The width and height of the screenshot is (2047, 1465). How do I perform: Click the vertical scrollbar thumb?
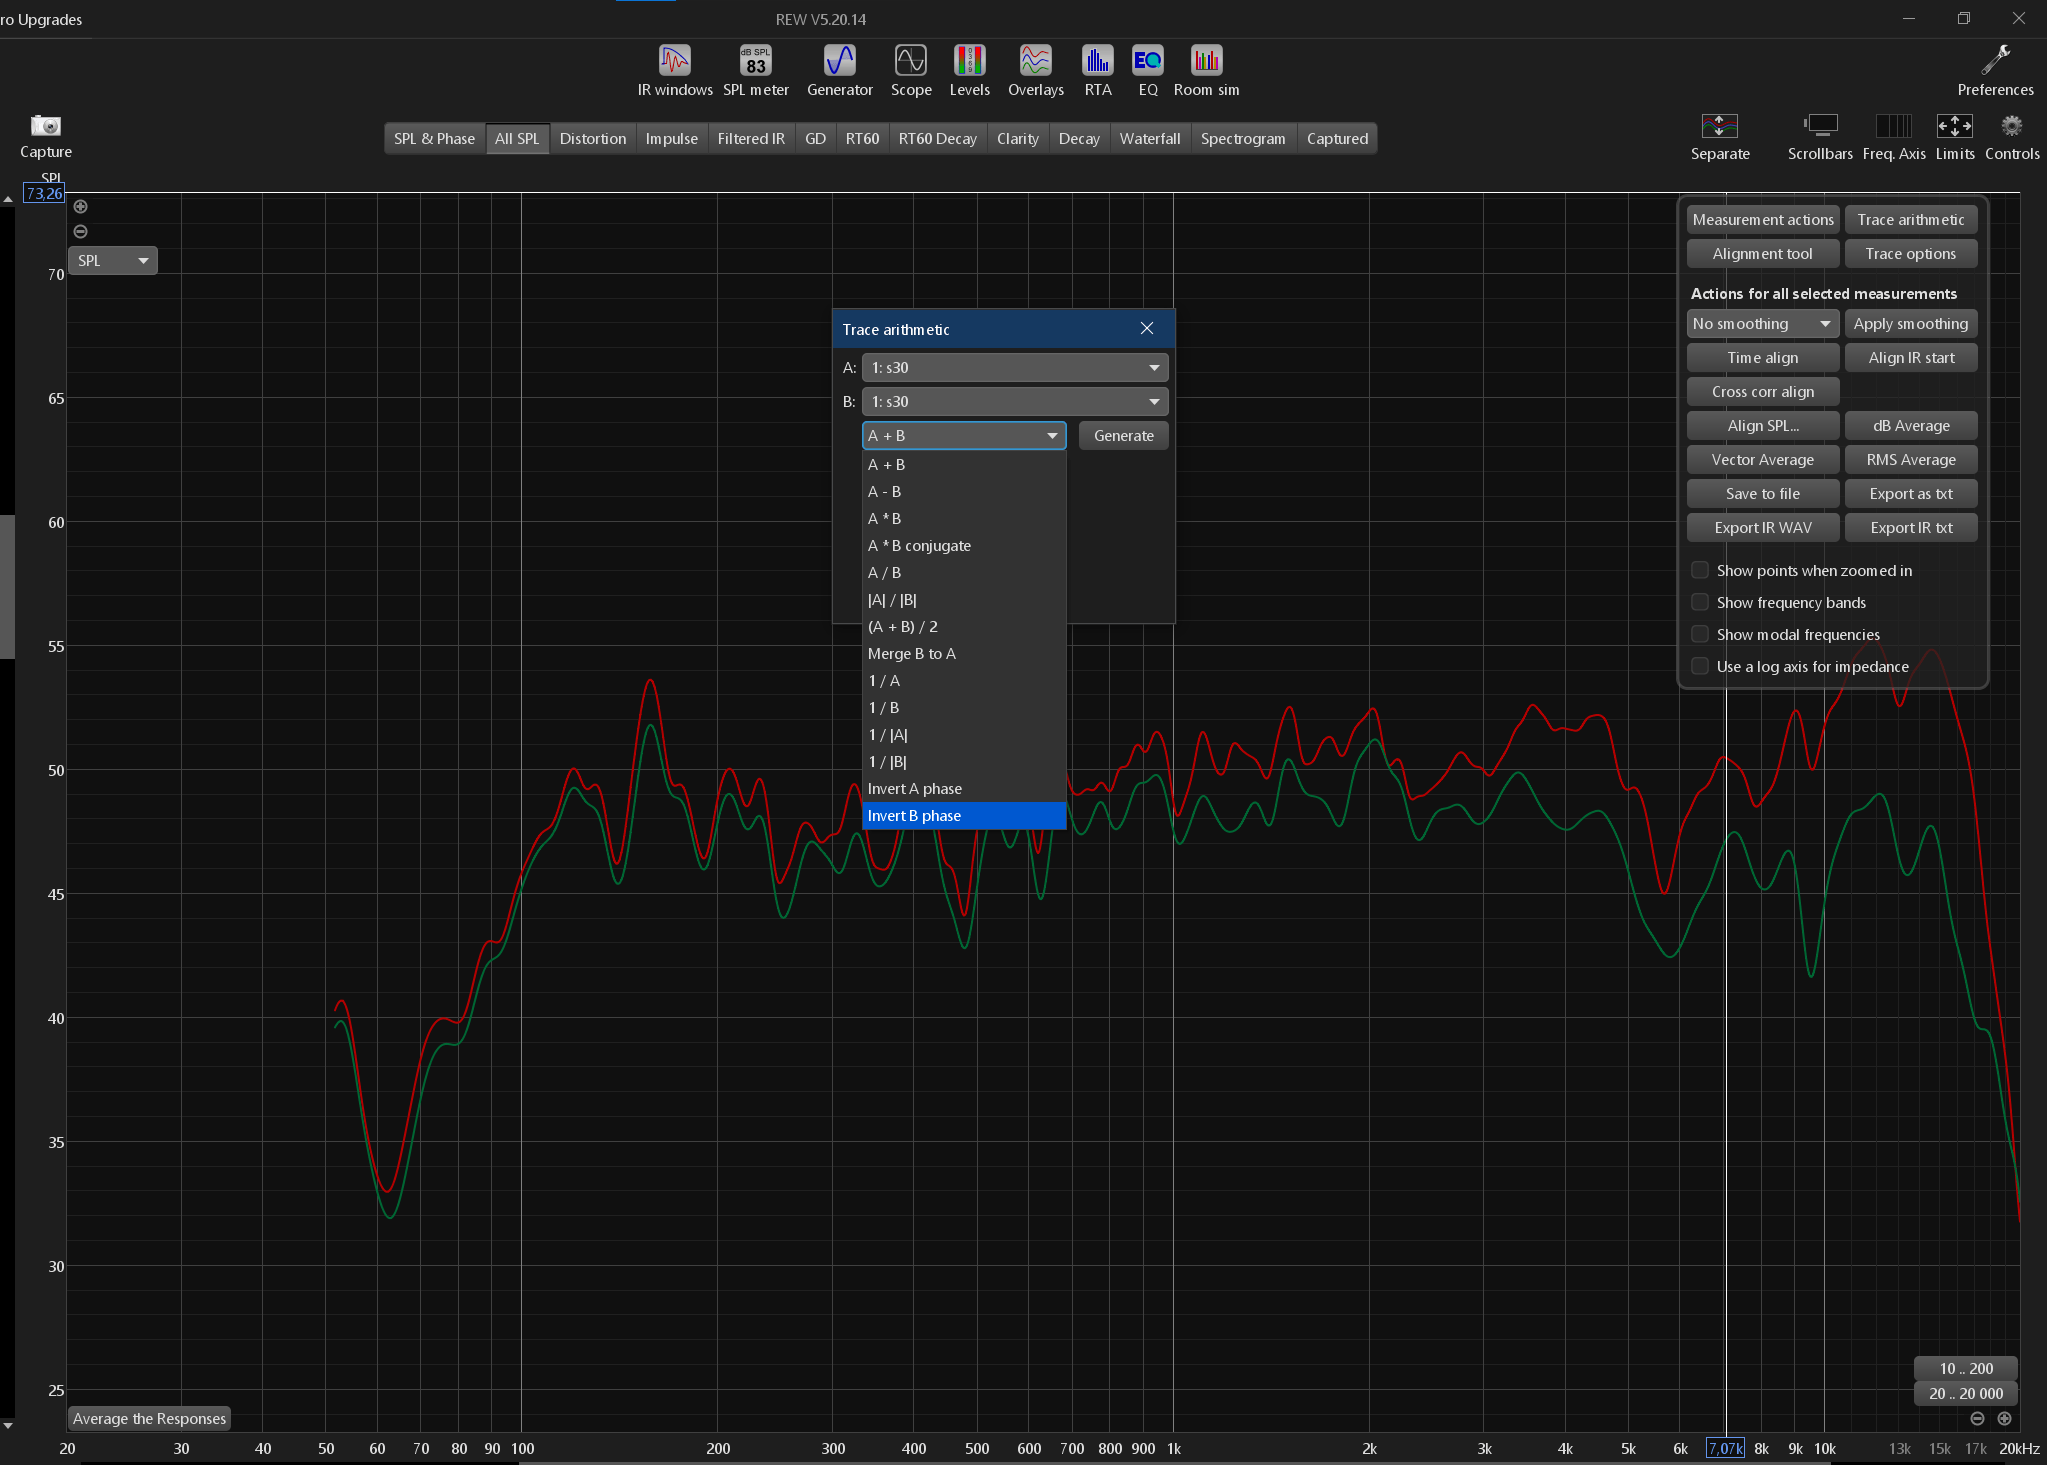(x=7, y=587)
